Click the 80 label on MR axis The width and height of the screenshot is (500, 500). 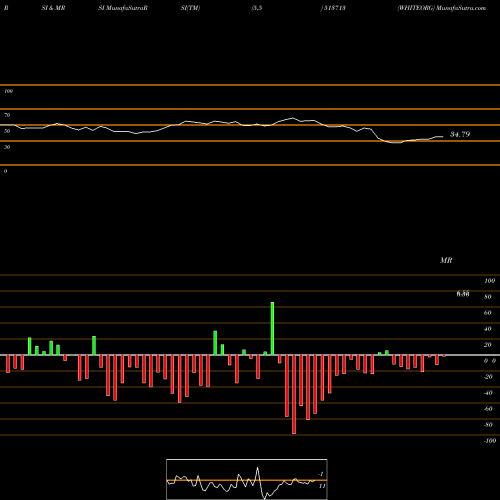click(x=488, y=297)
